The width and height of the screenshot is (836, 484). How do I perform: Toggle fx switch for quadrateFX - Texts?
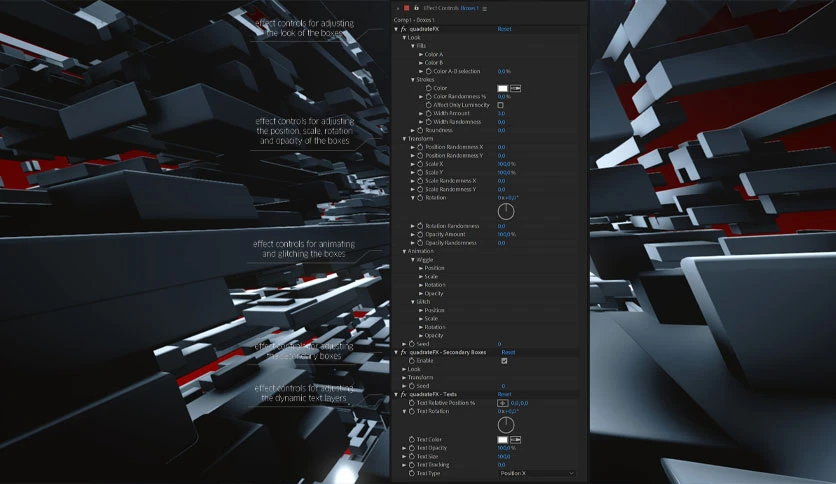tap(404, 394)
